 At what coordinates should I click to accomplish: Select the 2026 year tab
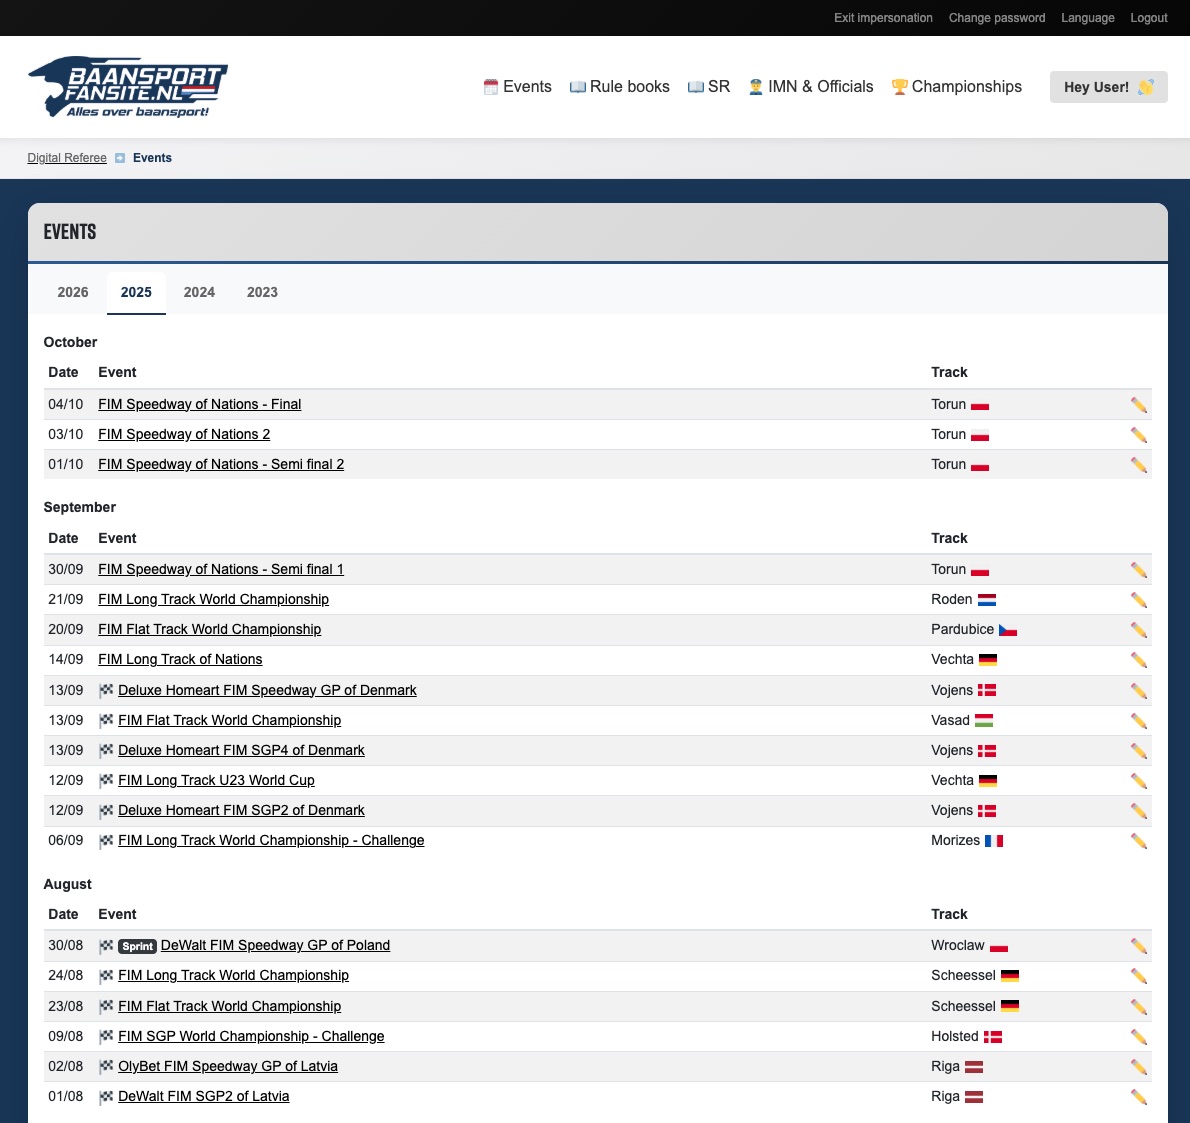(73, 292)
